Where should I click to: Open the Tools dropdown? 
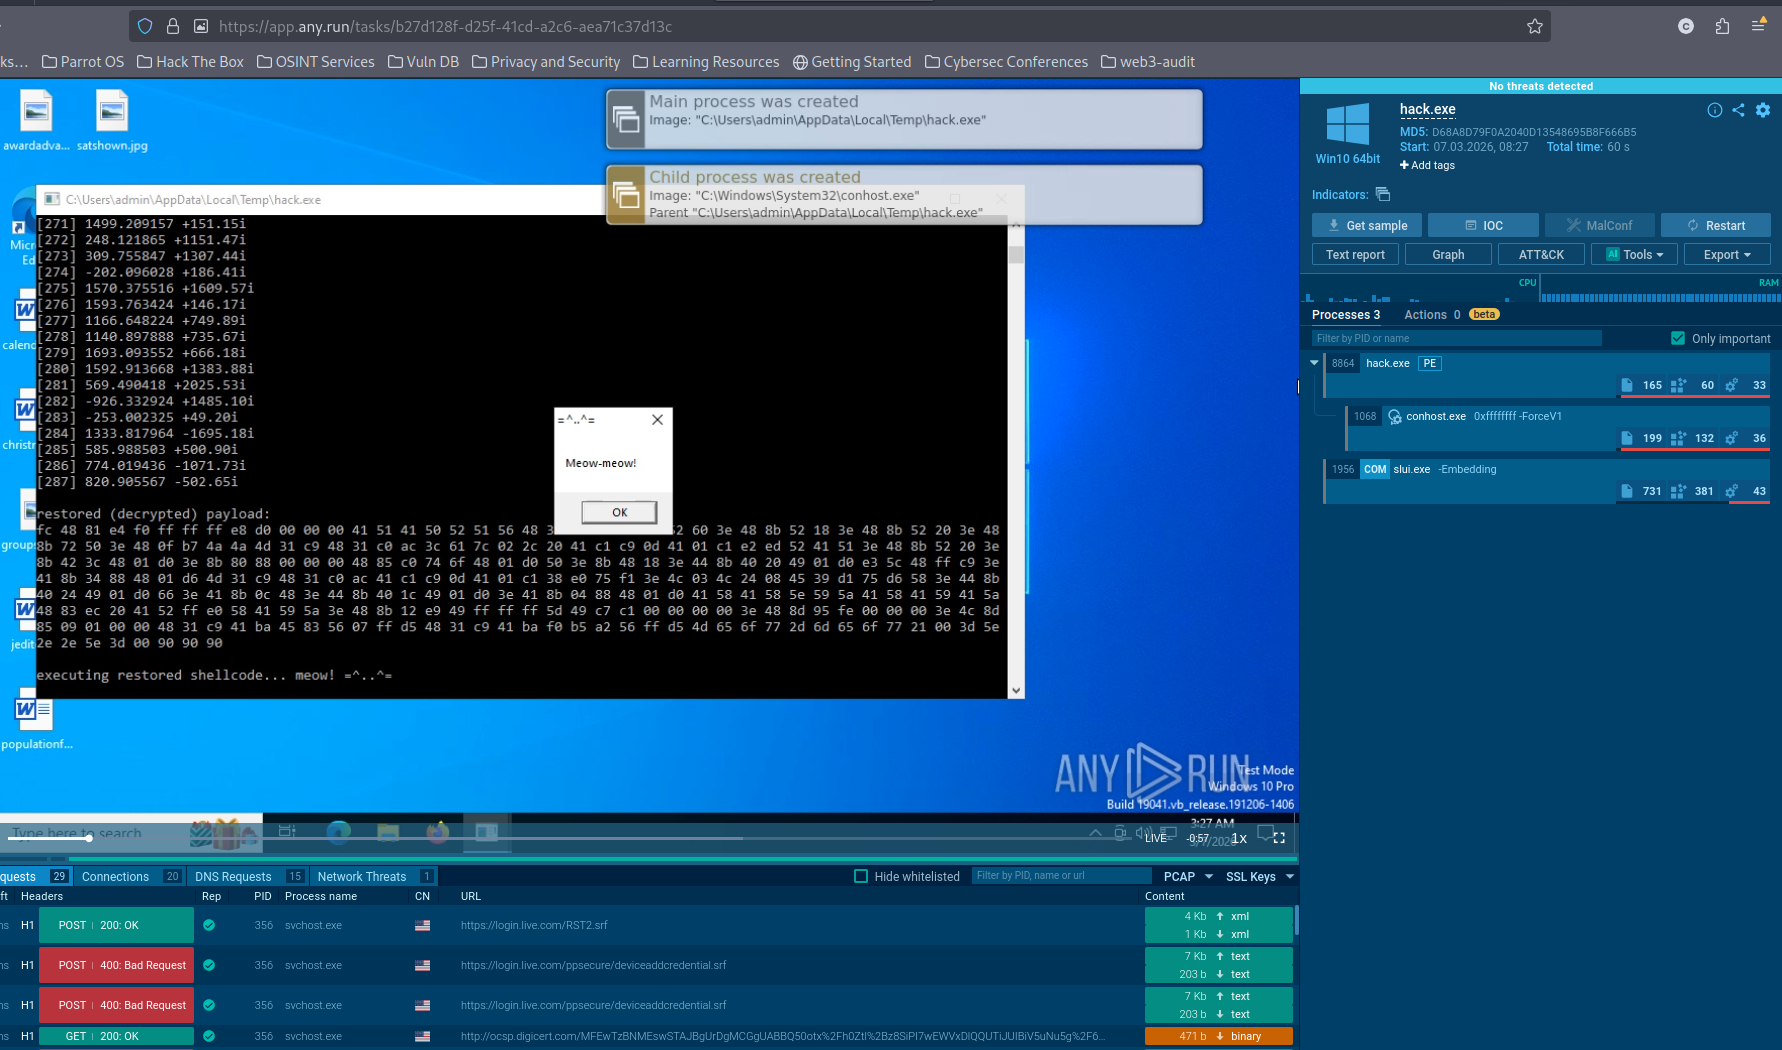click(1633, 254)
